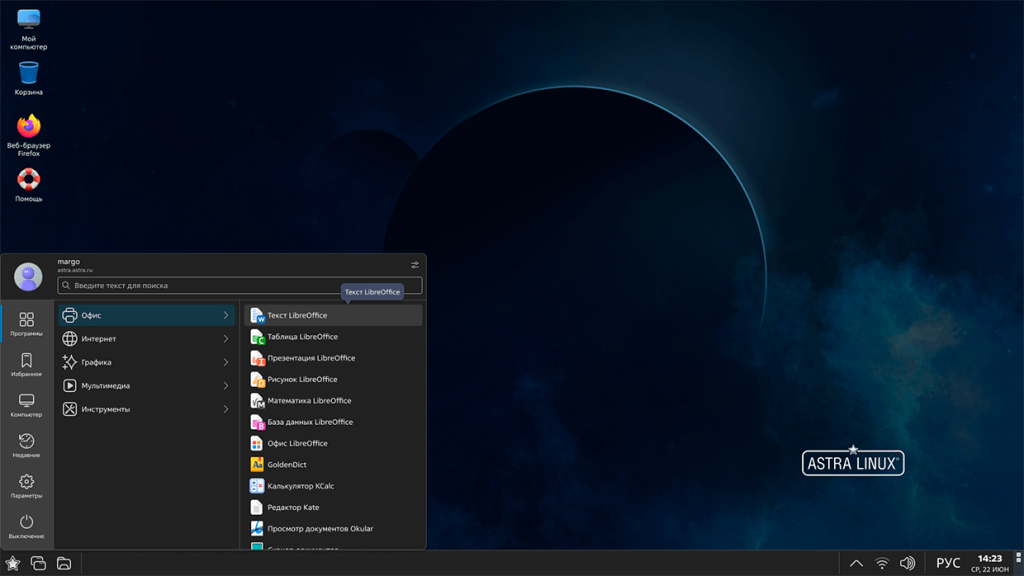This screenshot has height=576, width=1024.
Task: Switch to Компьютер sidebar tab
Action: coord(27,405)
